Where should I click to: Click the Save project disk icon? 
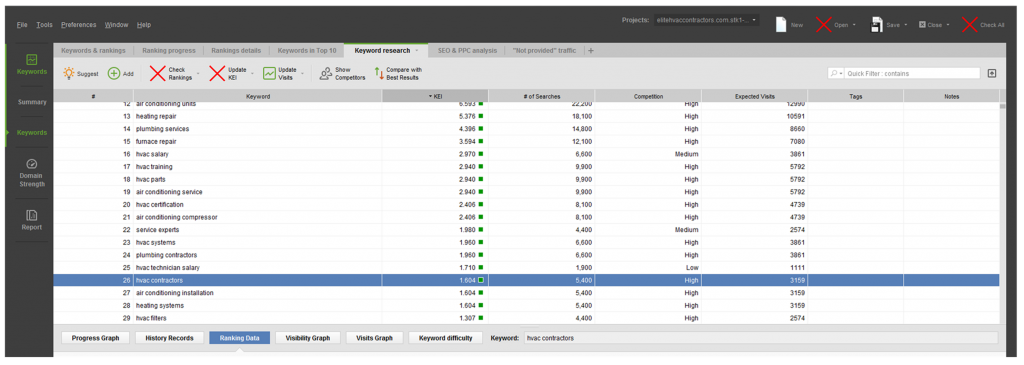(x=876, y=24)
